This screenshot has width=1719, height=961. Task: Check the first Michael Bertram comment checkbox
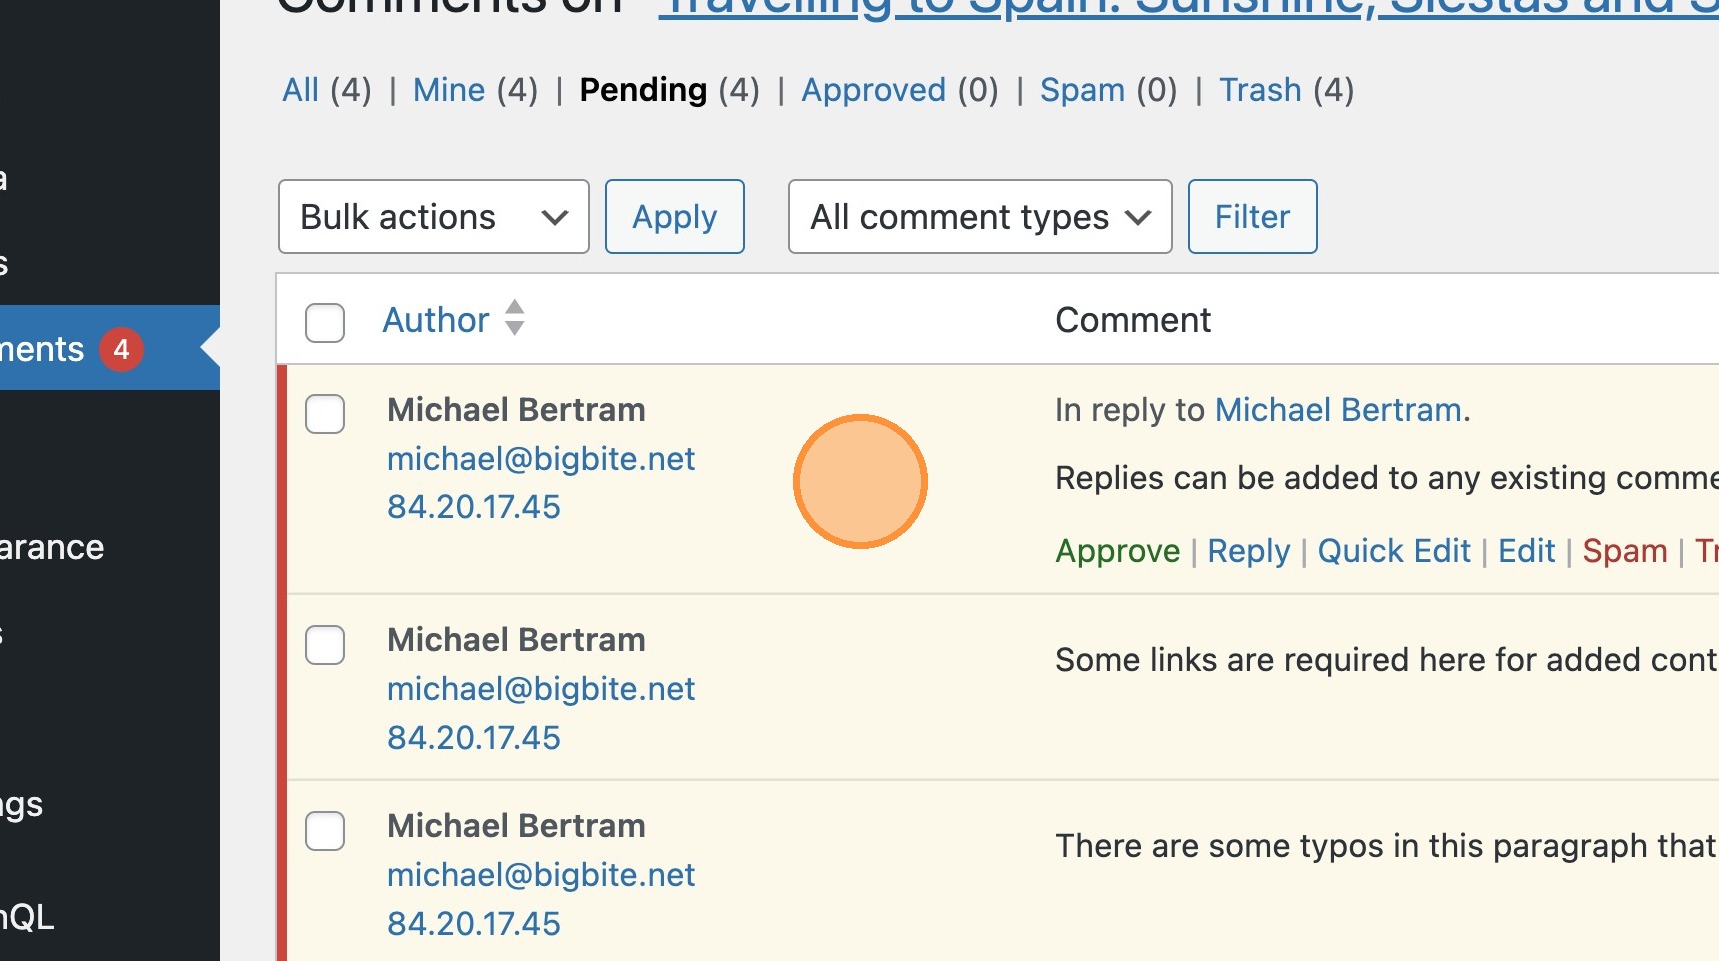(x=325, y=413)
